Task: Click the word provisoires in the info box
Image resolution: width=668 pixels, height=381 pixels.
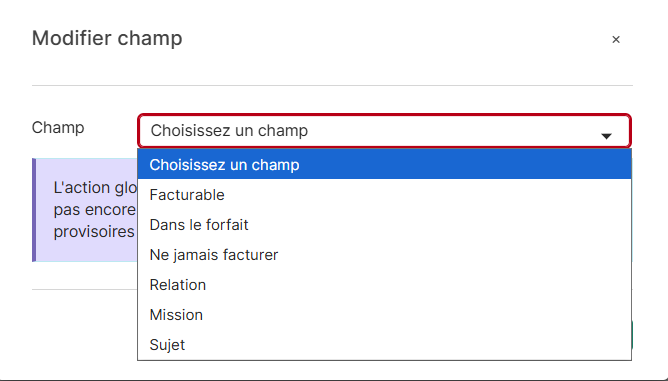Action: (x=94, y=232)
